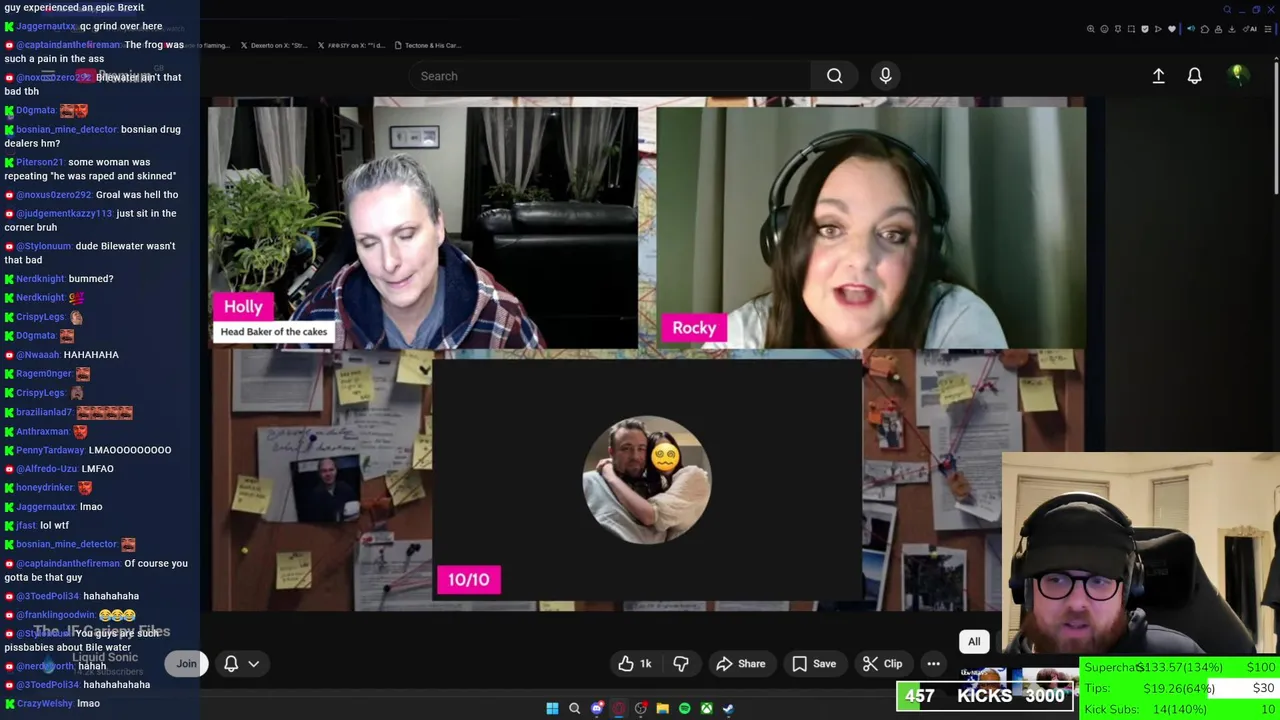Screen dimensions: 1280x720
Task: Dislike the video with thumbs down
Action: 681,664
